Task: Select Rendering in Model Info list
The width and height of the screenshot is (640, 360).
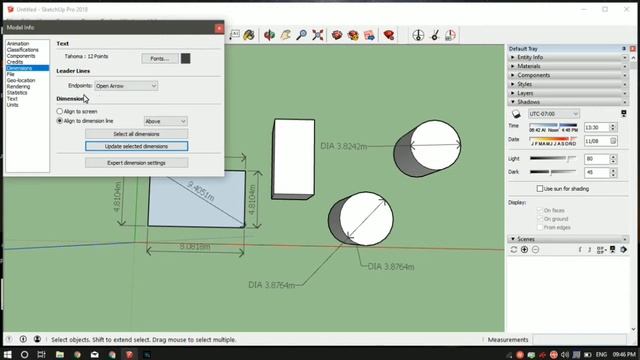Action: coord(18,87)
